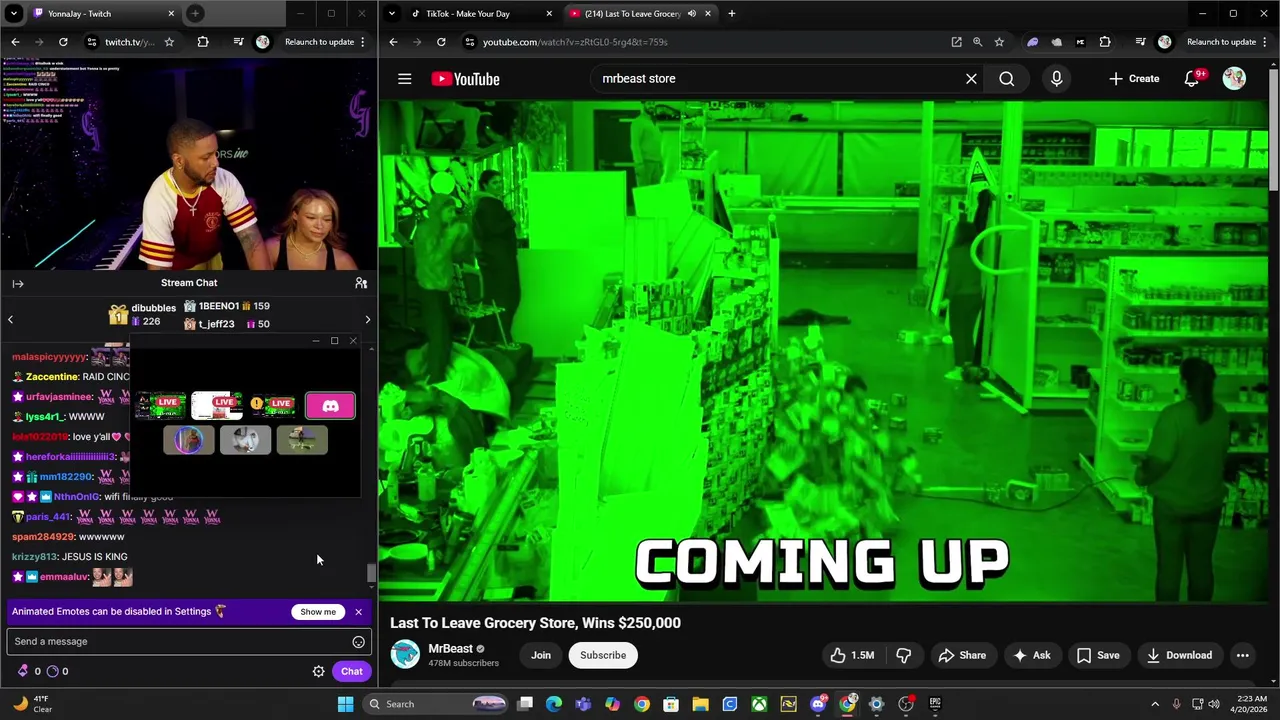
Task: Open the taskbar volume control
Action: [x=1216, y=704]
